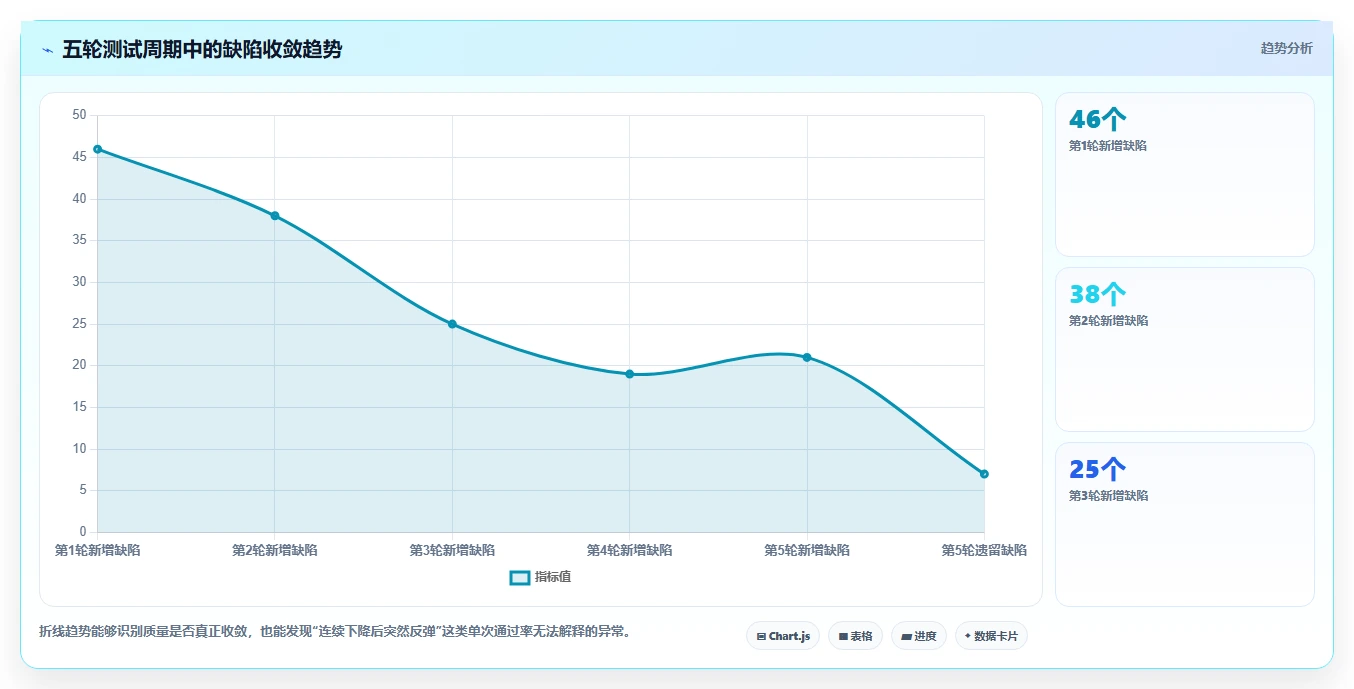This screenshot has height=689, width=1354.
Task: Click the 趋势分析 label in header
Action: coord(1286,49)
